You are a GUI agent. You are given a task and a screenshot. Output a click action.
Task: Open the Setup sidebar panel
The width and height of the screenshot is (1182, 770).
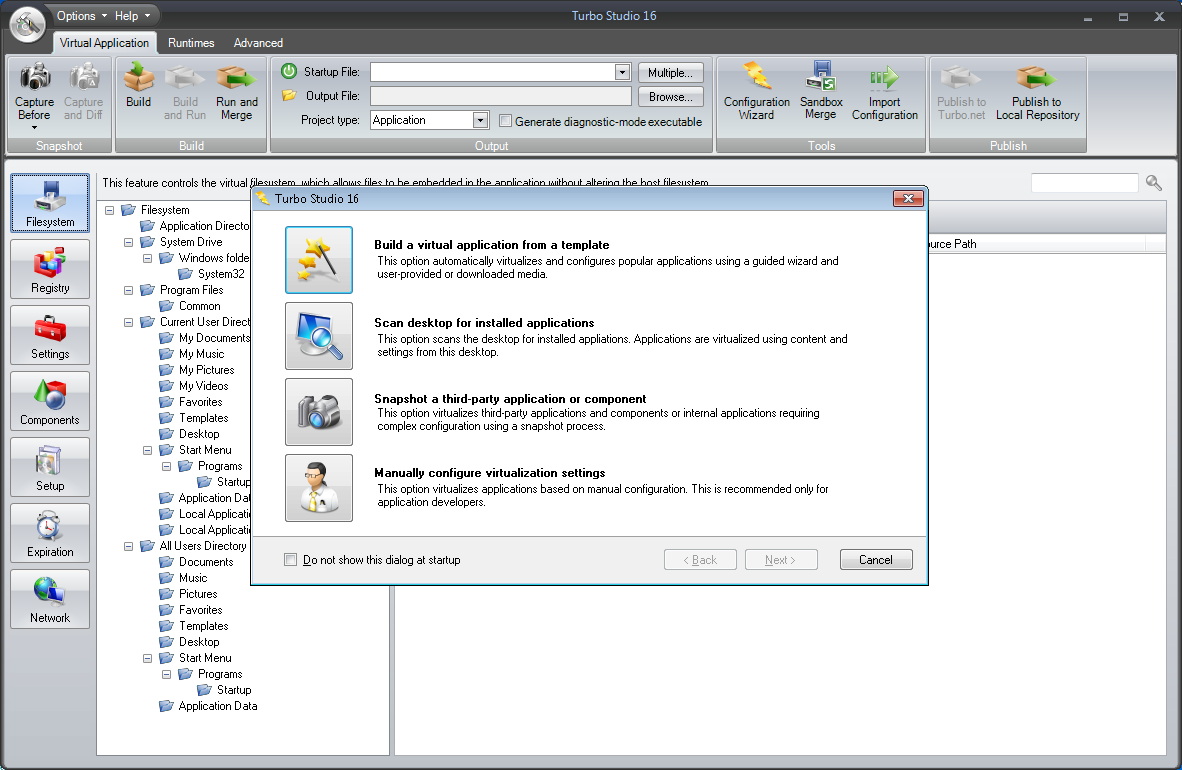tap(50, 467)
